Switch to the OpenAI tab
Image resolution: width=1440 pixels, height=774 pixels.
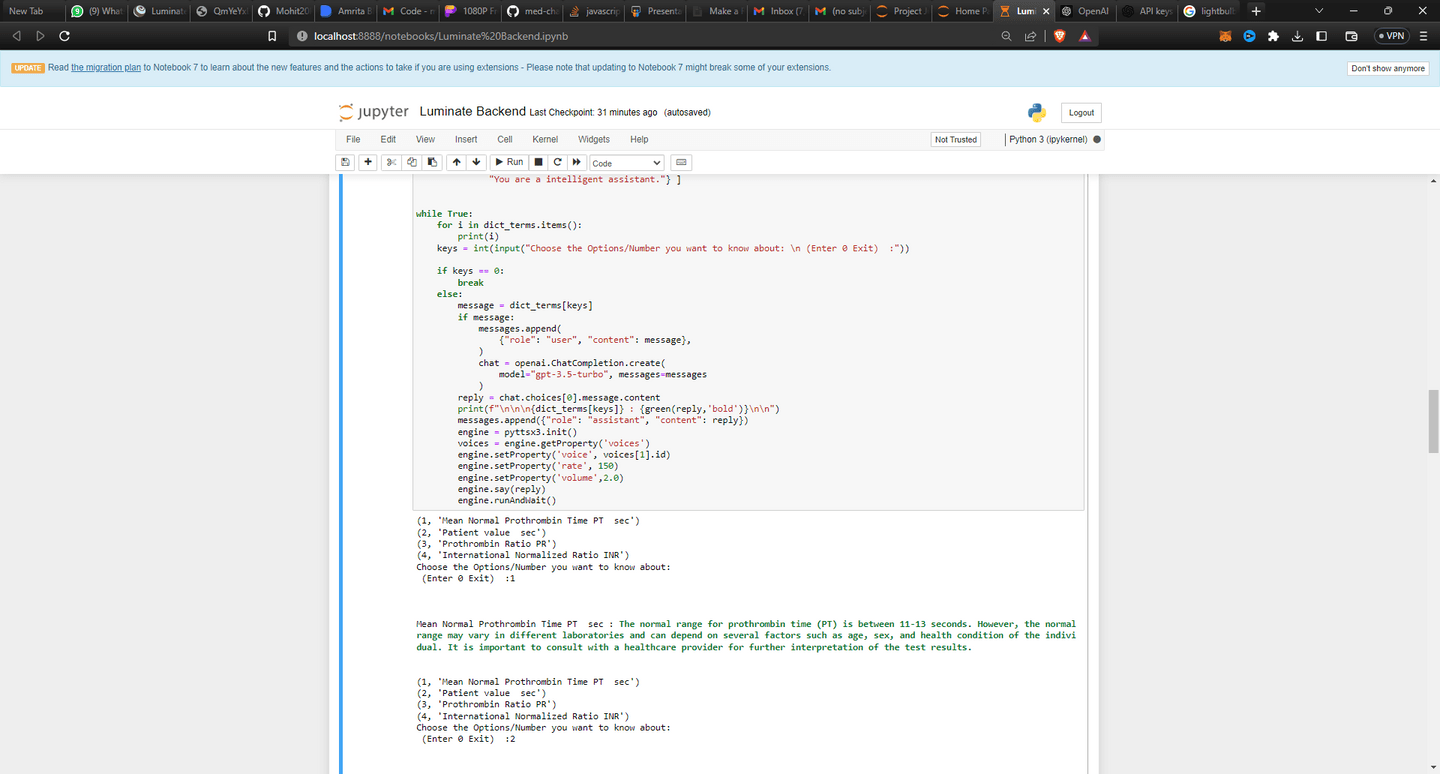click(1084, 11)
